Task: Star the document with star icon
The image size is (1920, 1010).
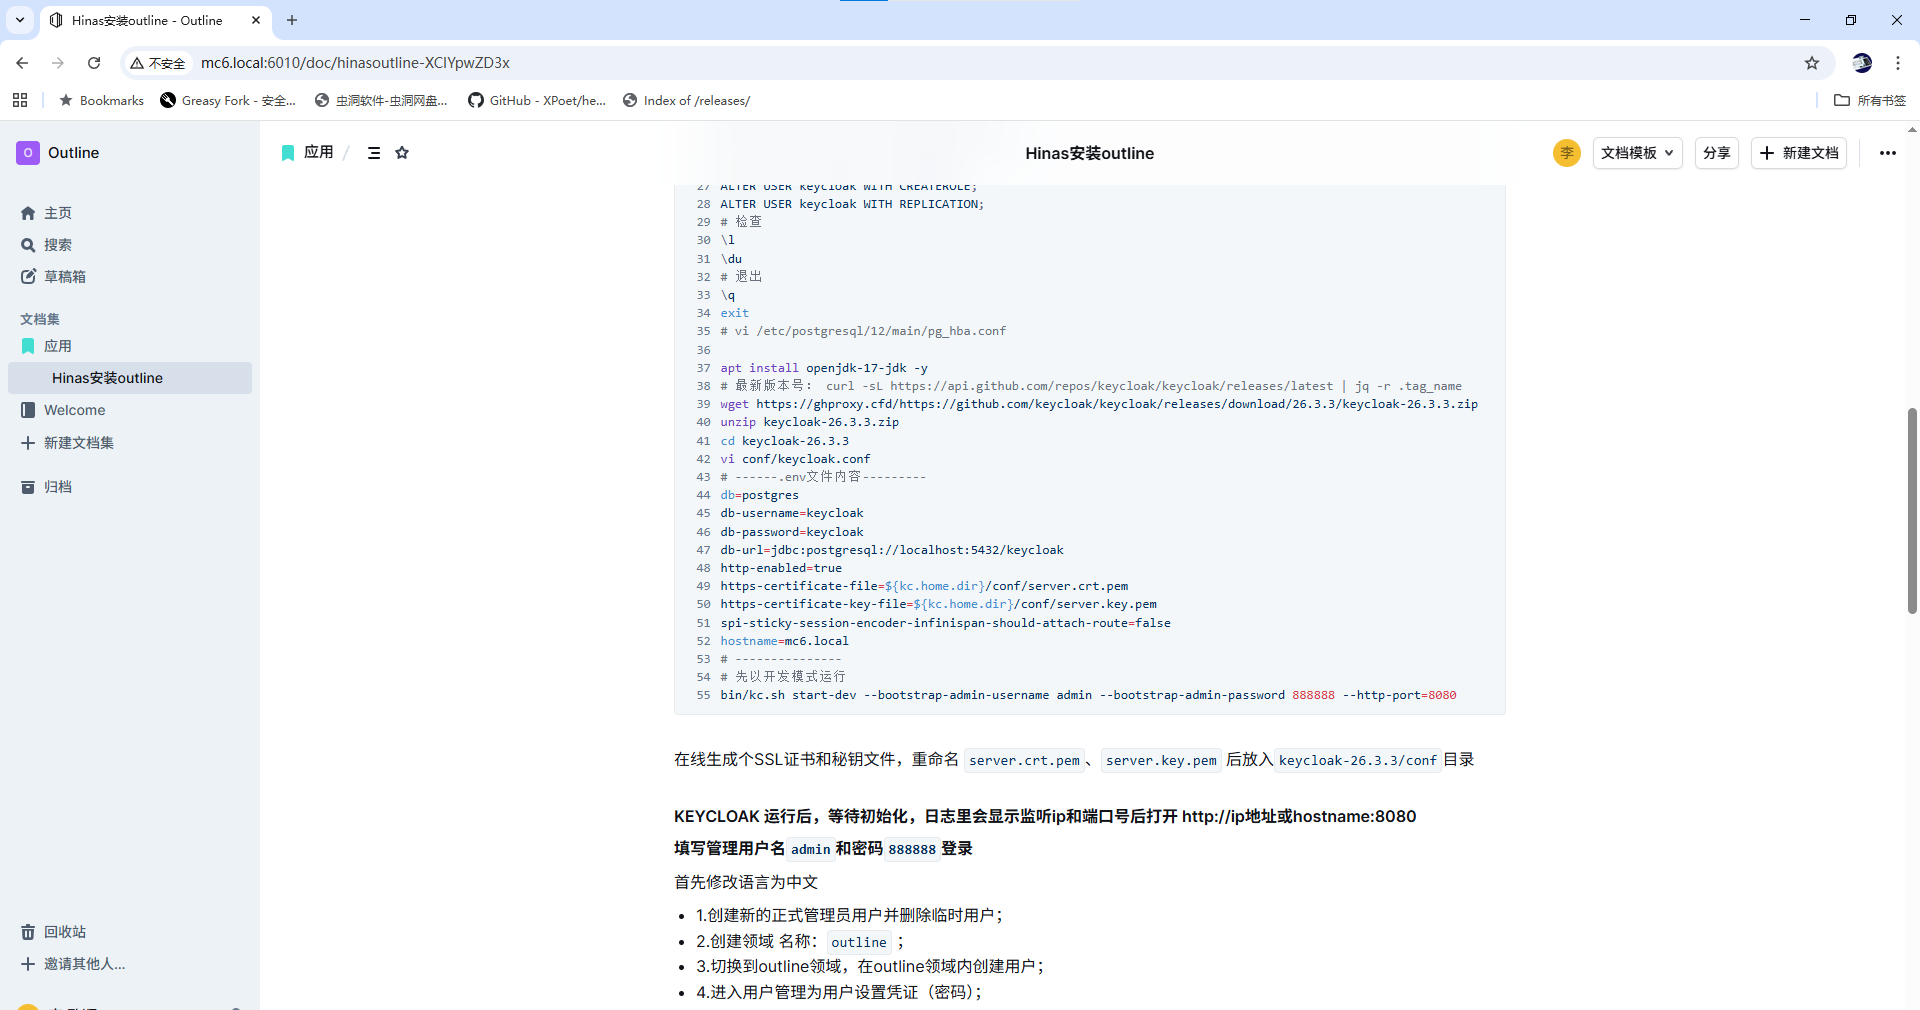Action: pyautogui.click(x=402, y=153)
